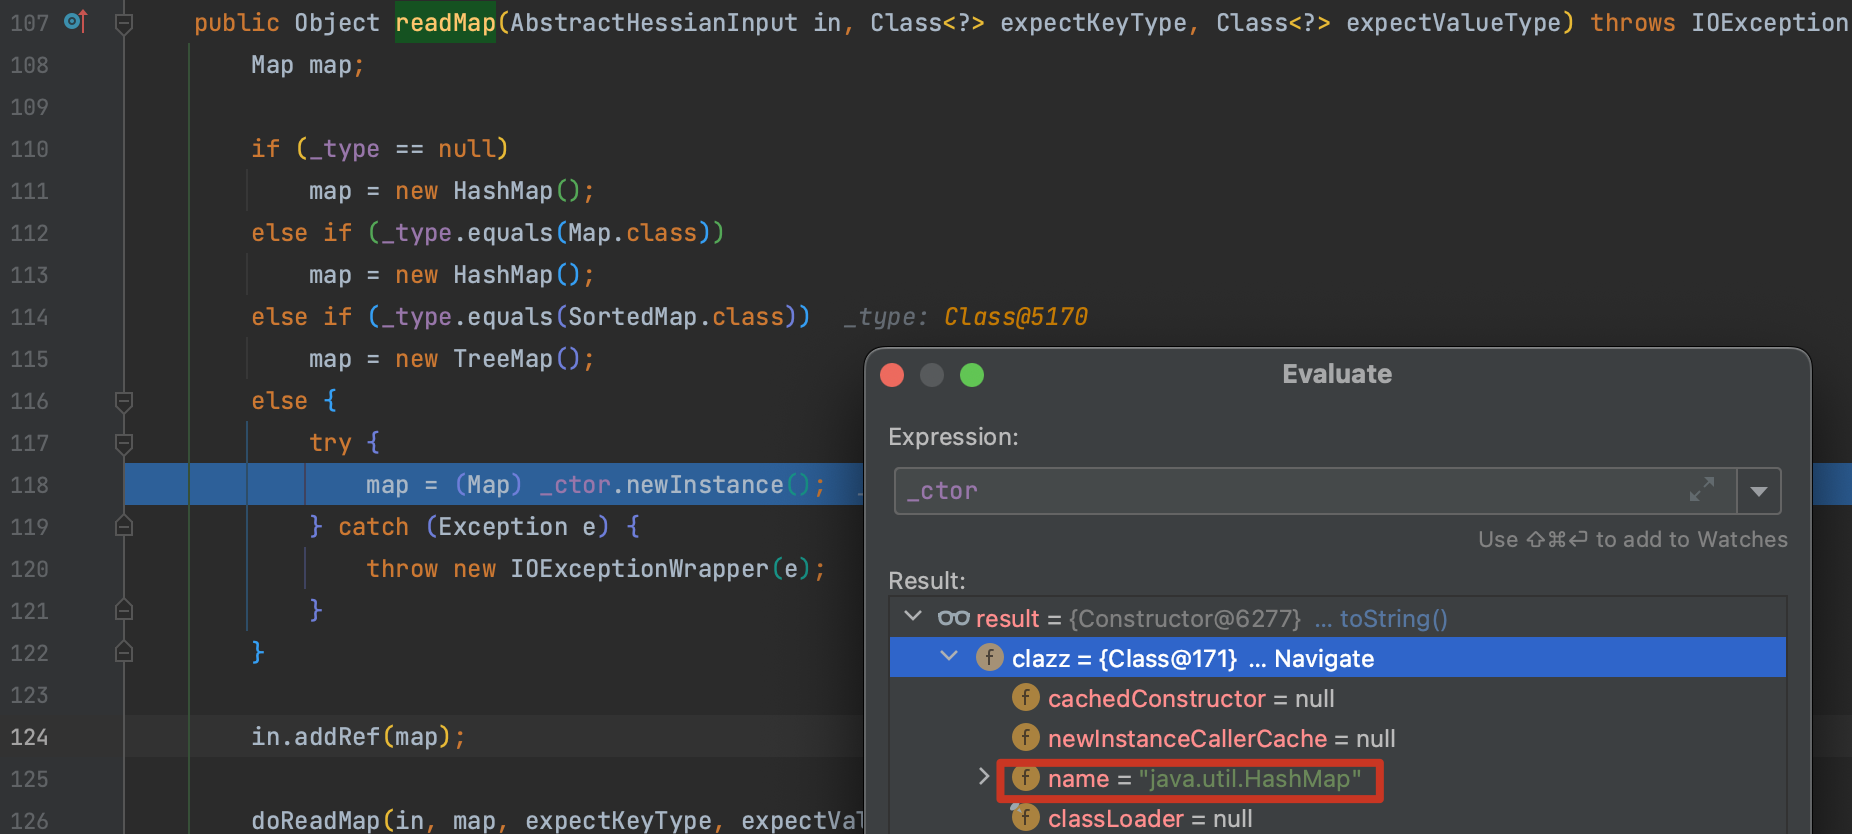Close the Evaluate dialog with the red button
The image size is (1852, 834).
[892, 375]
